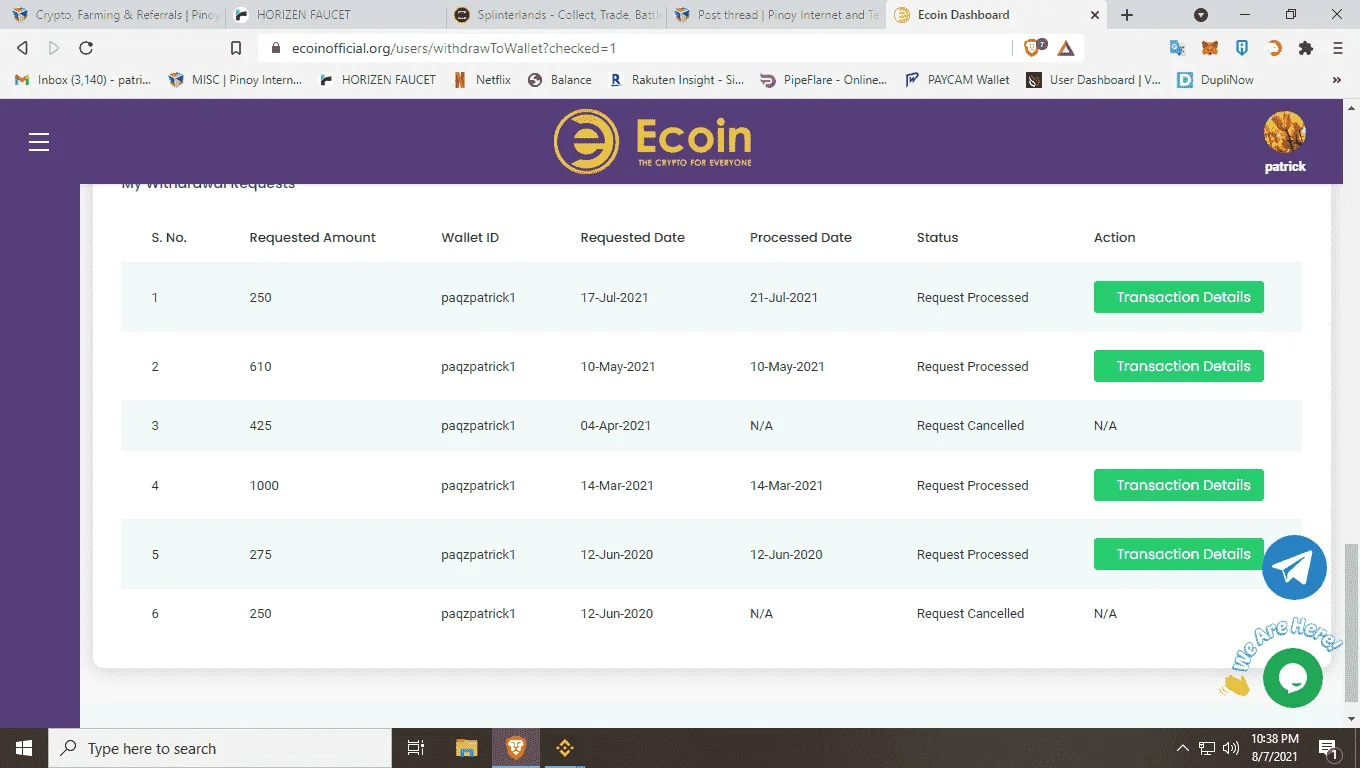This screenshot has width=1360, height=768.
Task: Open the volume control in system tray
Action: [x=1230, y=748]
